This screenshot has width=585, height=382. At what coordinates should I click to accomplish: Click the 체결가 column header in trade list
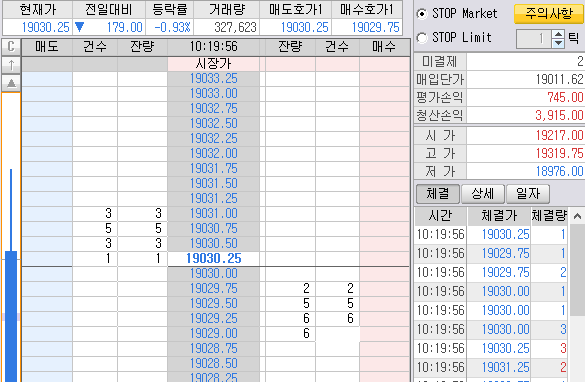click(499, 216)
